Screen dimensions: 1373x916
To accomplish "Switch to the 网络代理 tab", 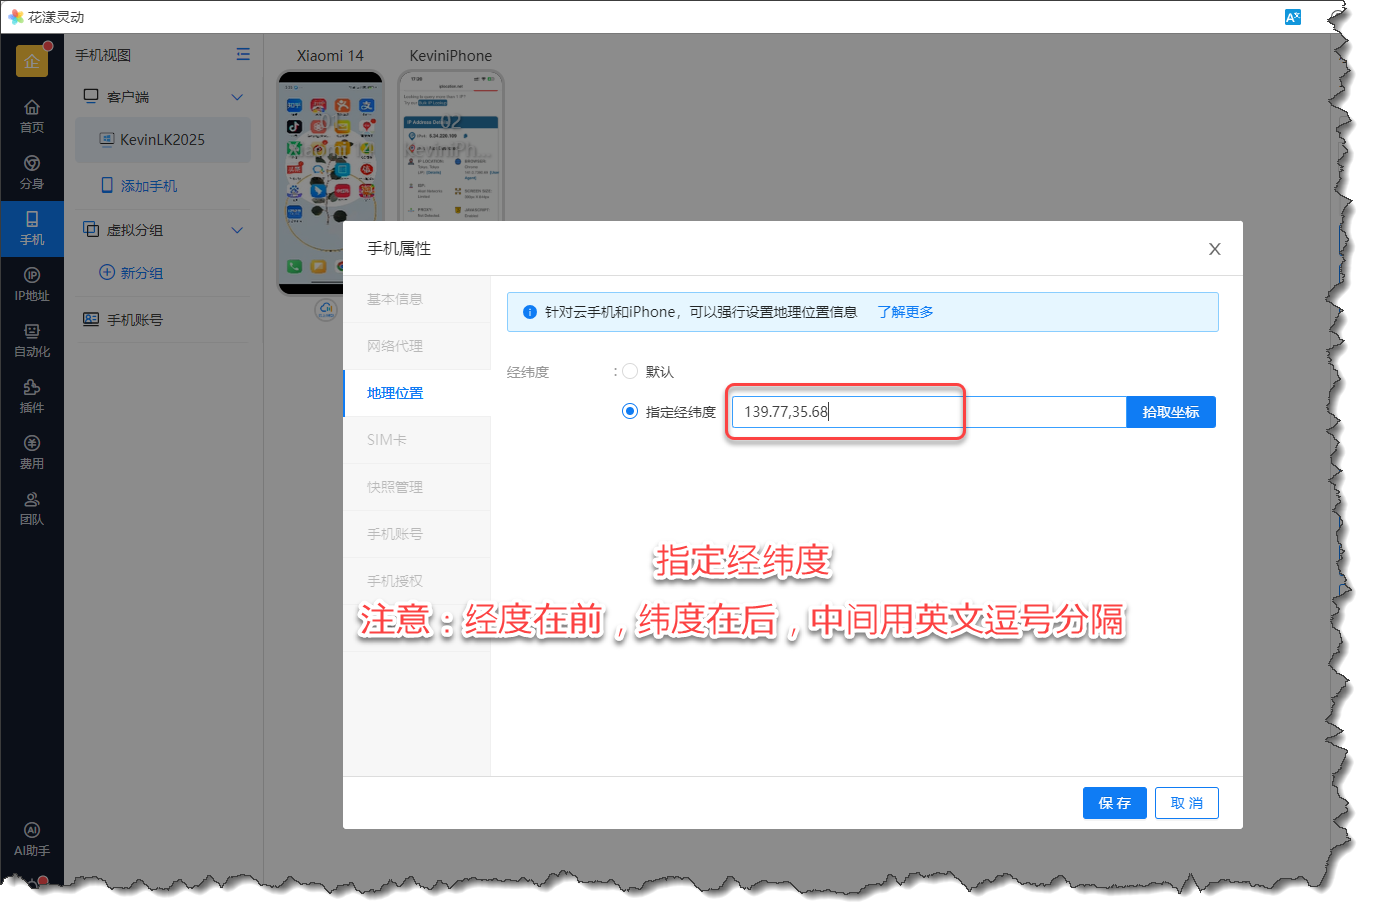I will 395,346.
